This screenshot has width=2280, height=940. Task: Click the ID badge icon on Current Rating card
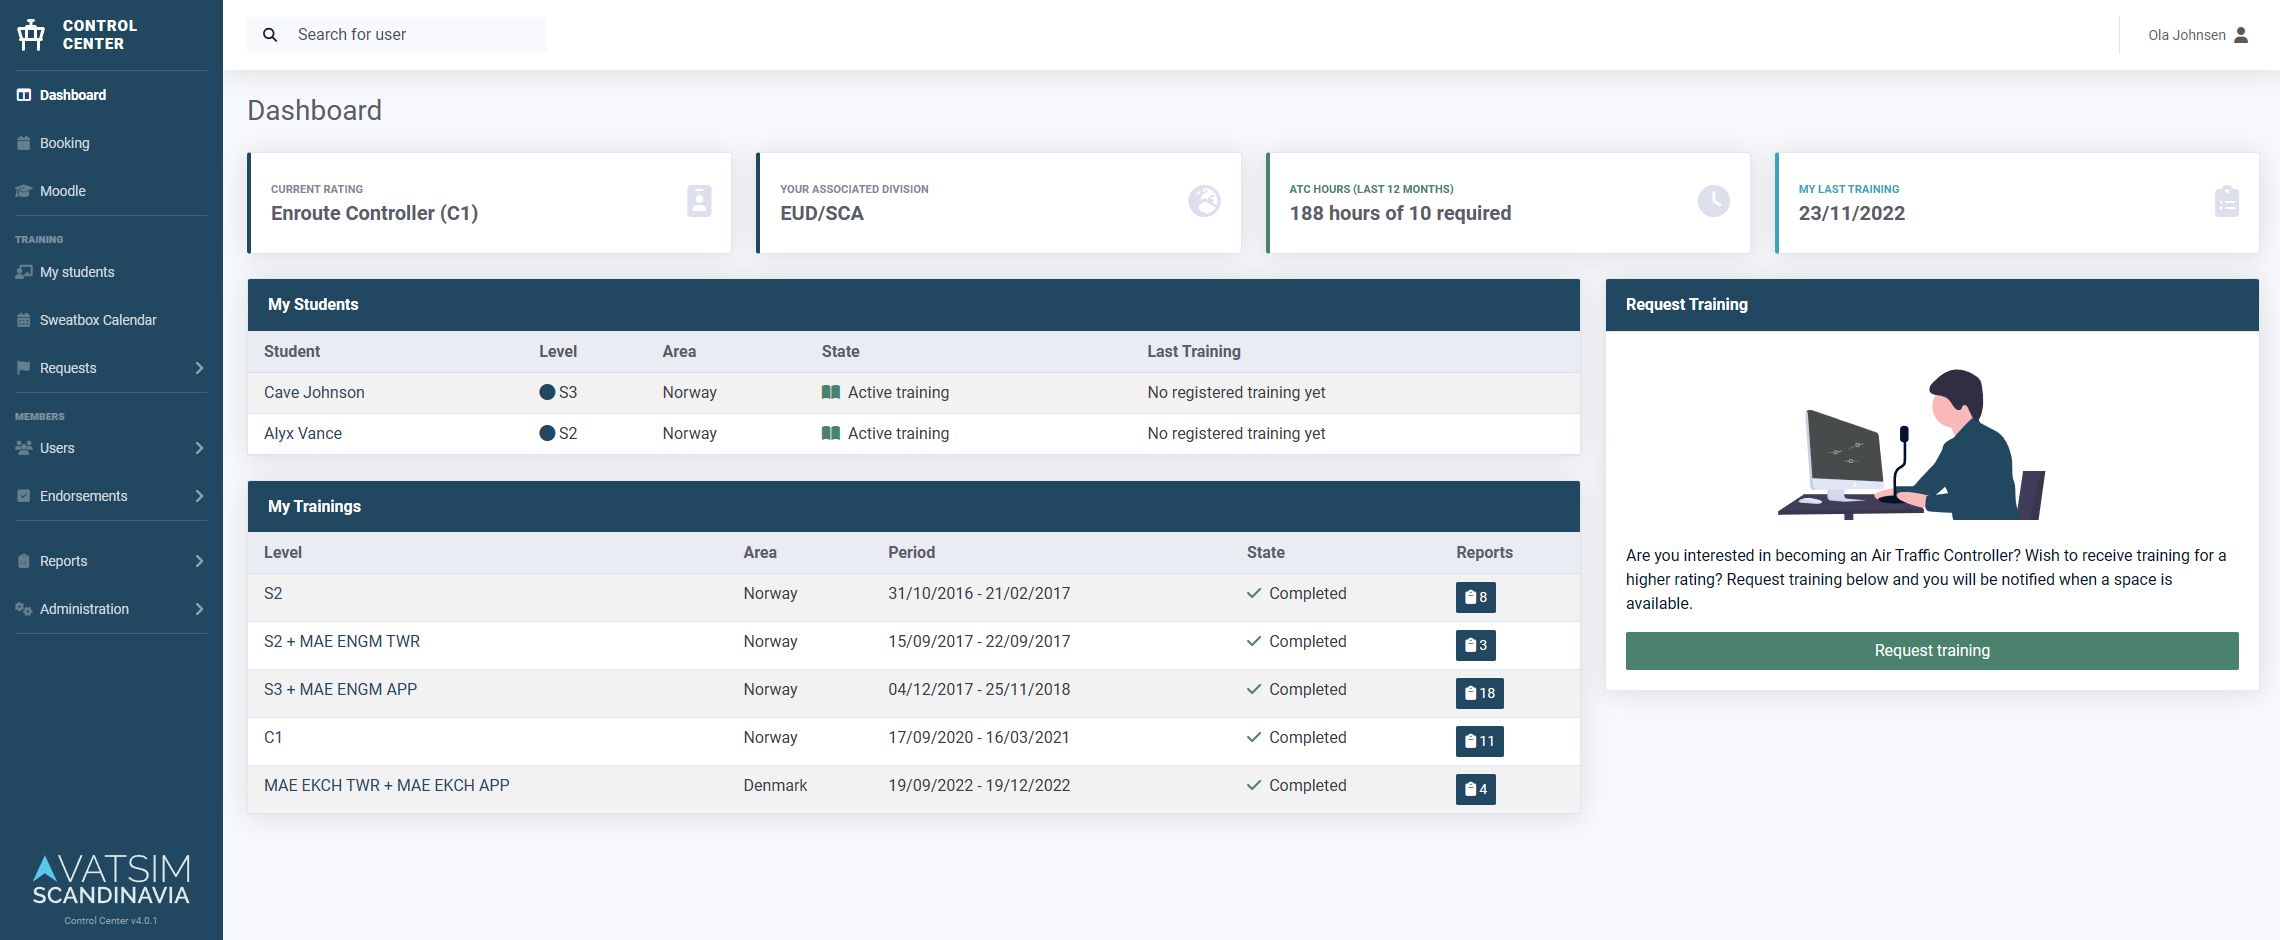click(698, 202)
